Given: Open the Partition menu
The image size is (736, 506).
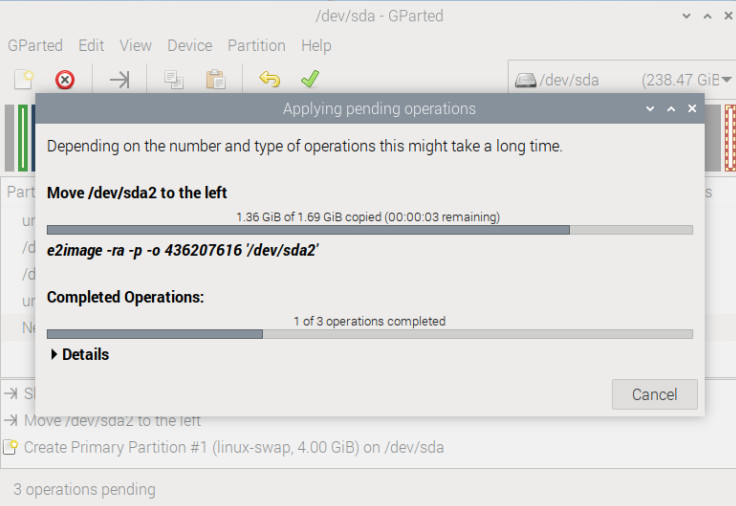Looking at the screenshot, I should coord(257,46).
